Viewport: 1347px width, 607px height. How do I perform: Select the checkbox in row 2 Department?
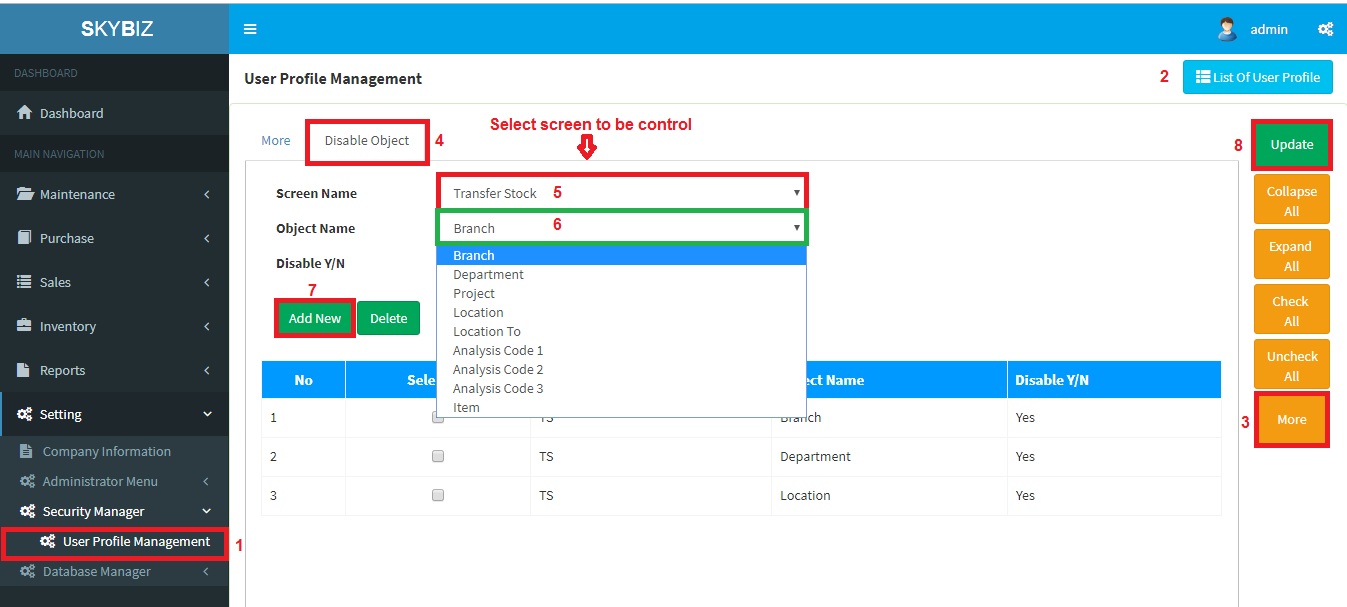pyautogui.click(x=438, y=456)
